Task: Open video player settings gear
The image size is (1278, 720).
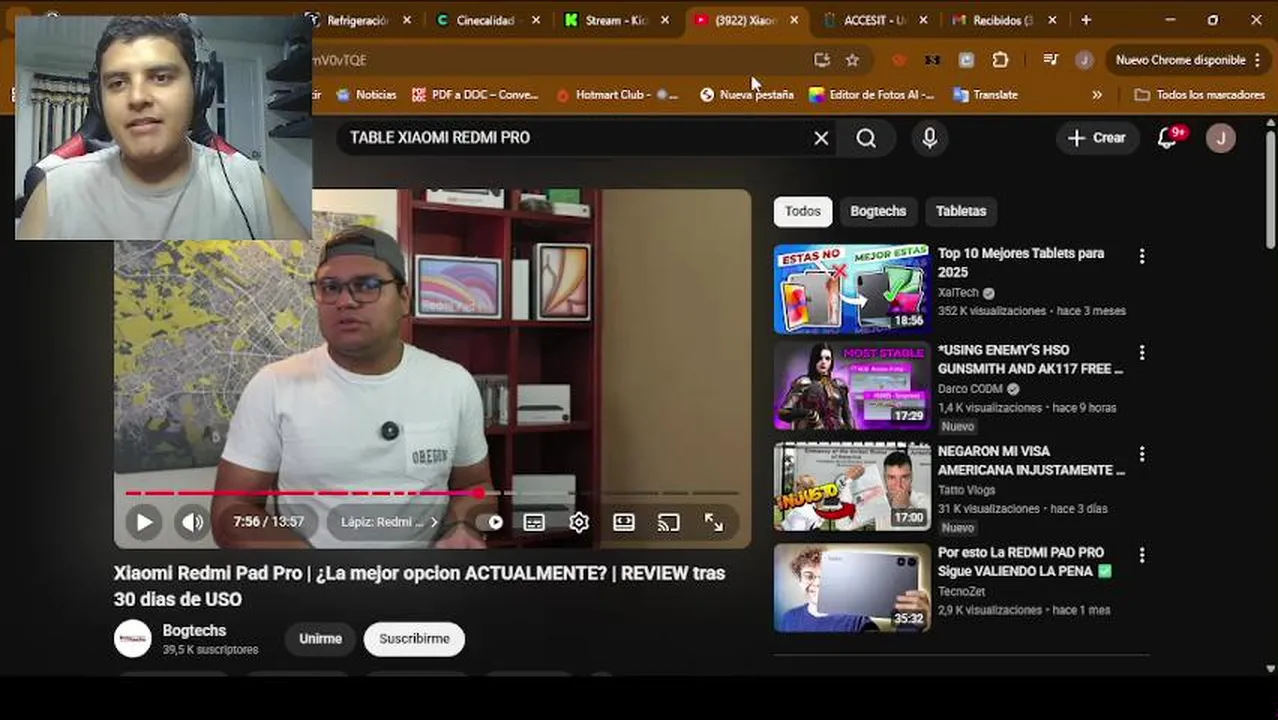Action: [x=579, y=522]
